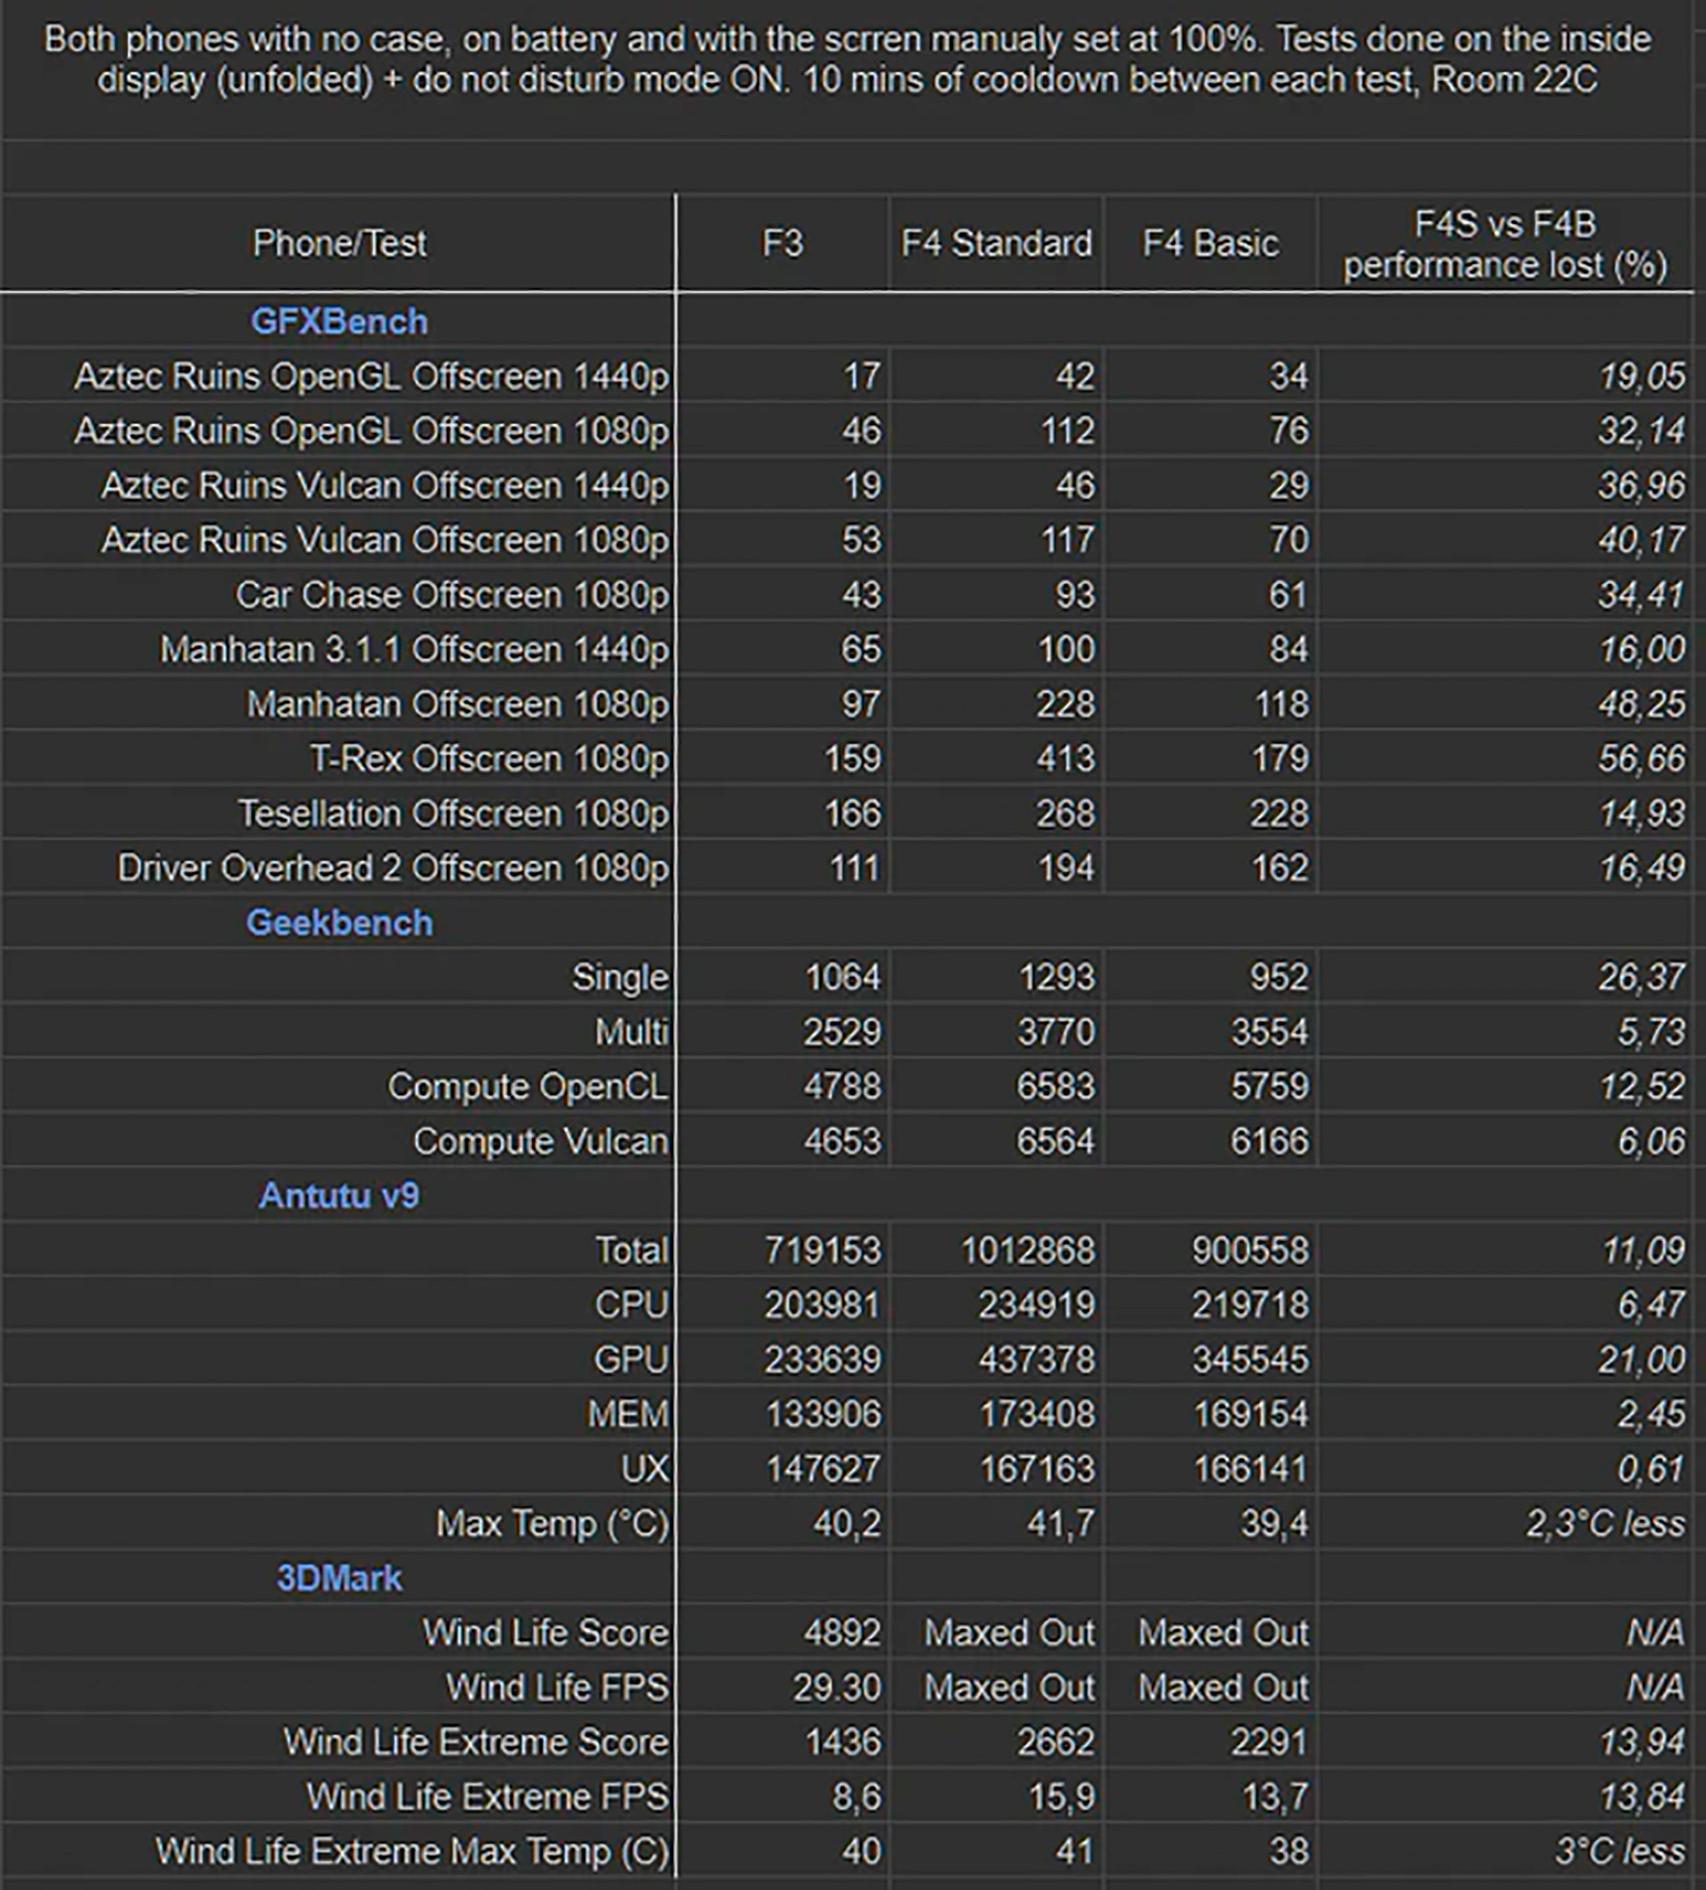Image resolution: width=1706 pixels, height=1890 pixels.
Task: Open the GFXBench section header
Action: (340, 321)
